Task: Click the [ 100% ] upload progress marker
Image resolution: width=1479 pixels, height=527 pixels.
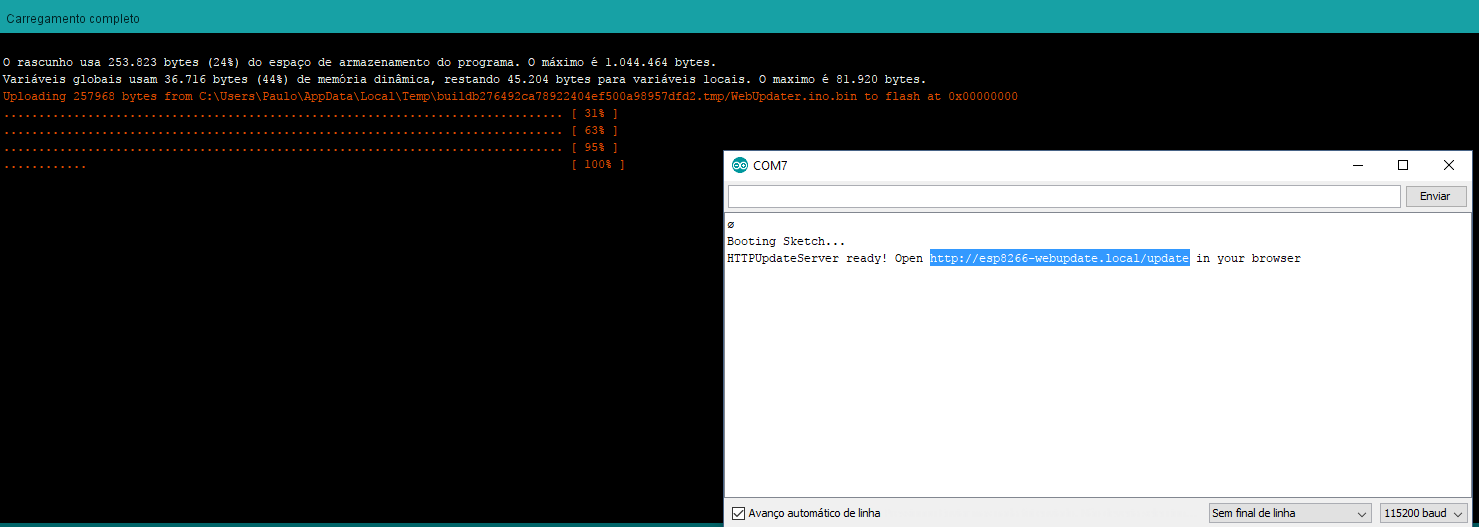Action: (597, 164)
